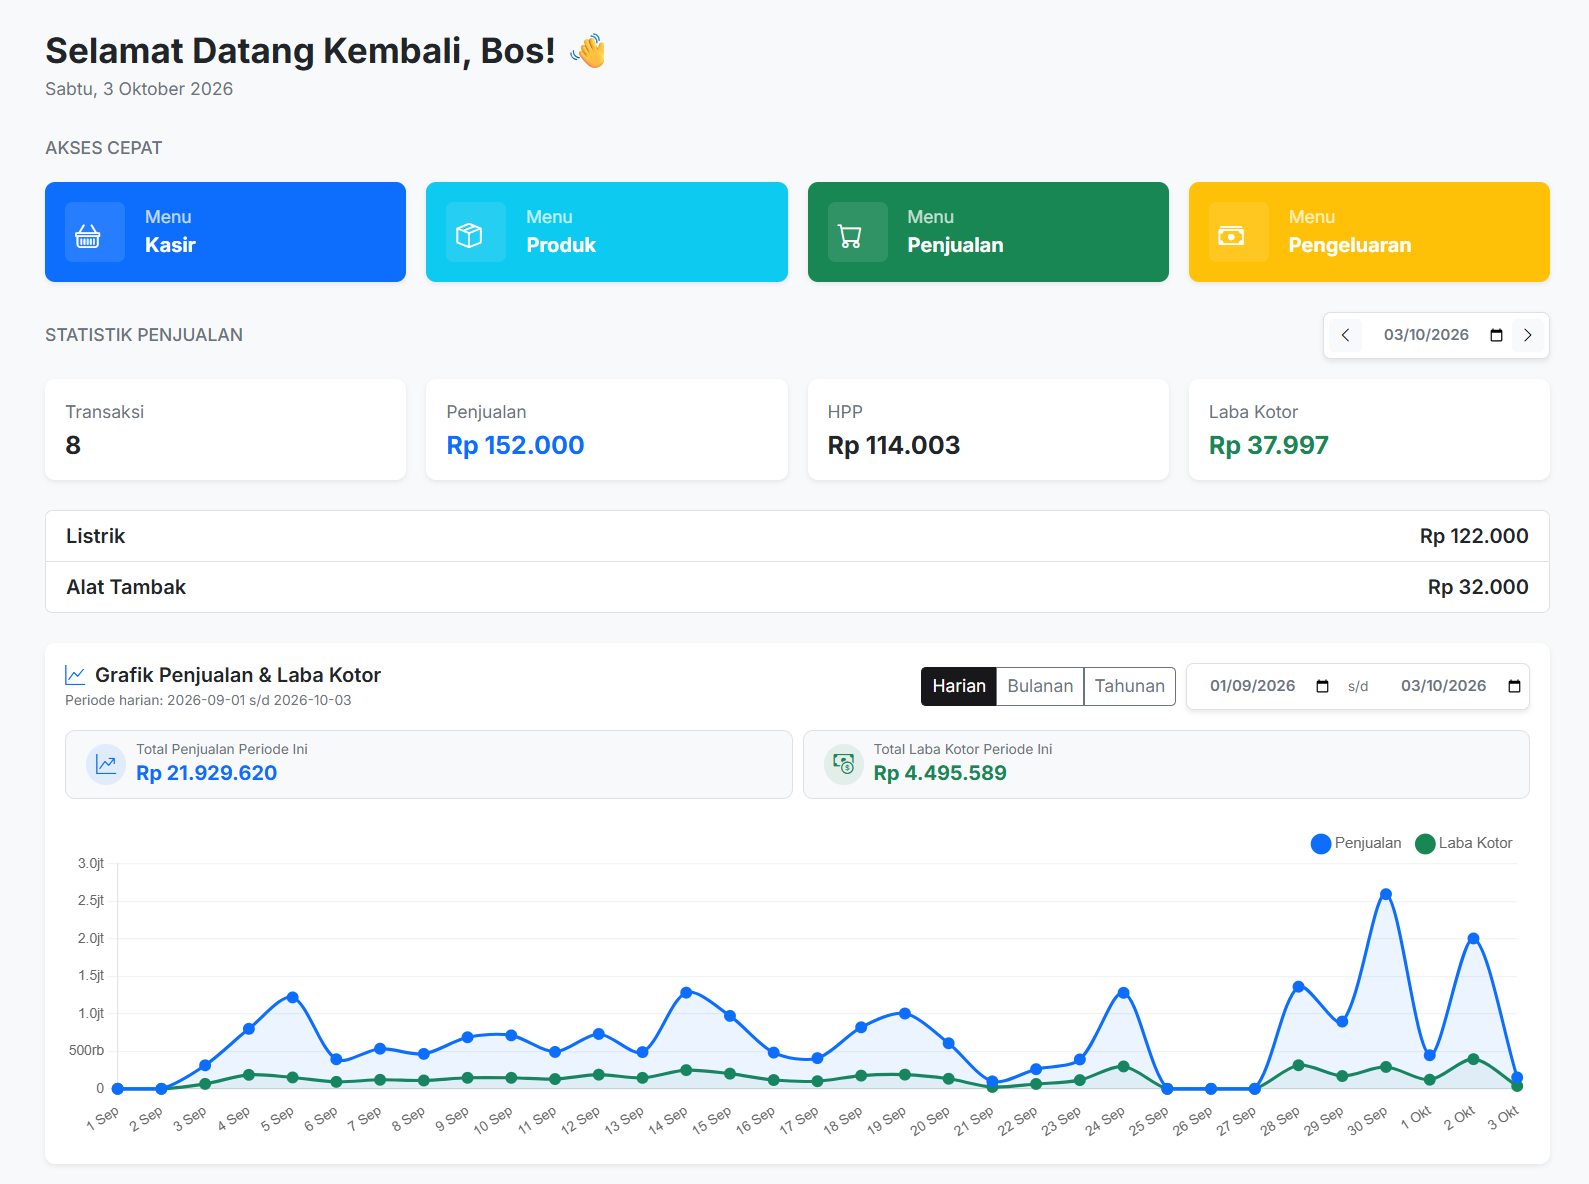This screenshot has width=1589, height=1184.
Task: Click the Transaksi count card
Action: [x=225, y=429]
